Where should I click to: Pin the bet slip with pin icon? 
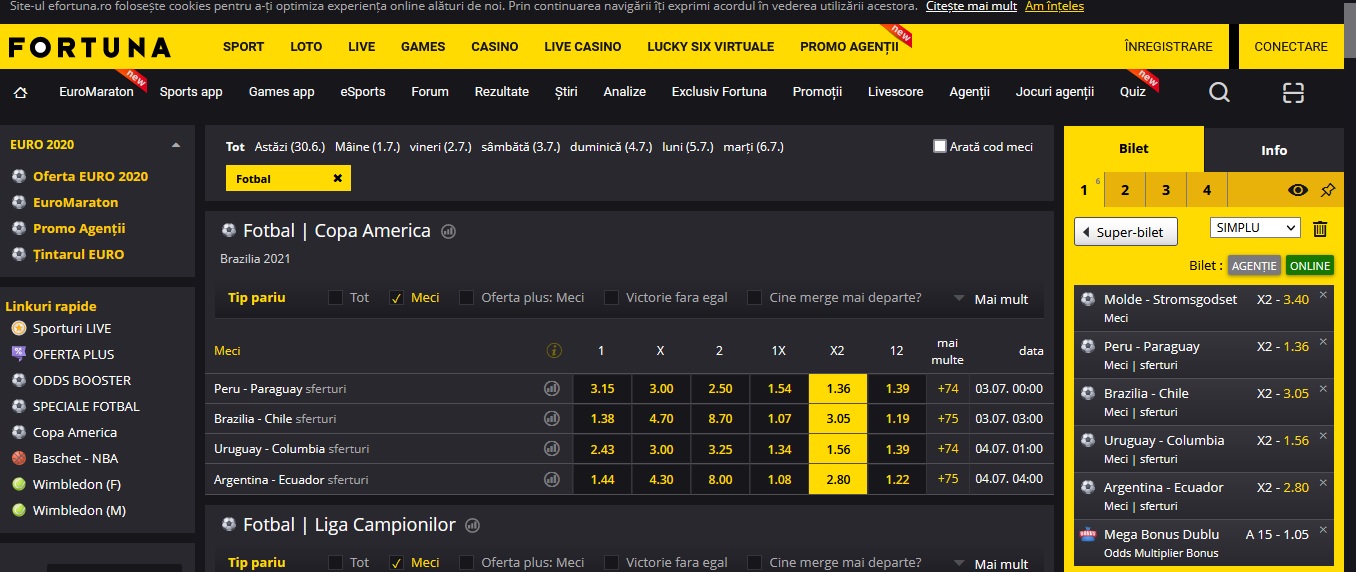[x=1327, y=190]
